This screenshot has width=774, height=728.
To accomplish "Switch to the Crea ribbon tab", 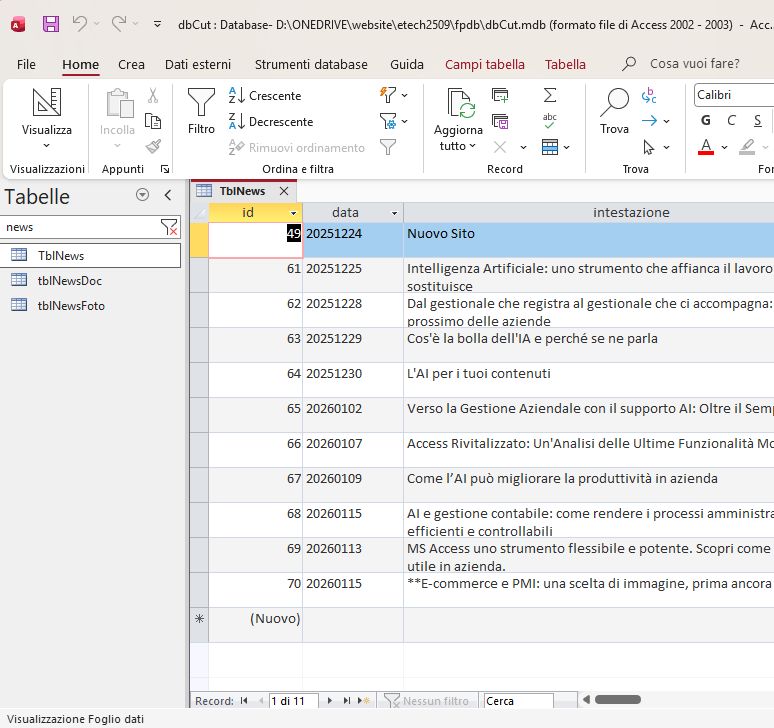I will click(131, 65).
